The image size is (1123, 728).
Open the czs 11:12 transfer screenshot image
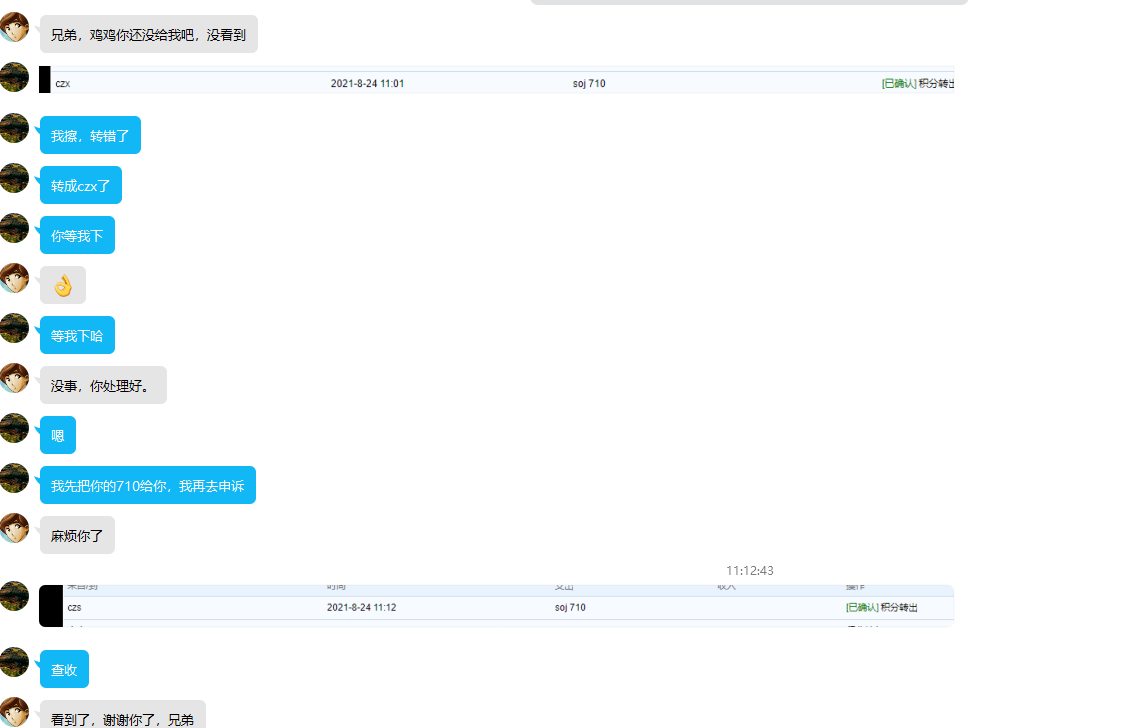[x=497, y=605]
